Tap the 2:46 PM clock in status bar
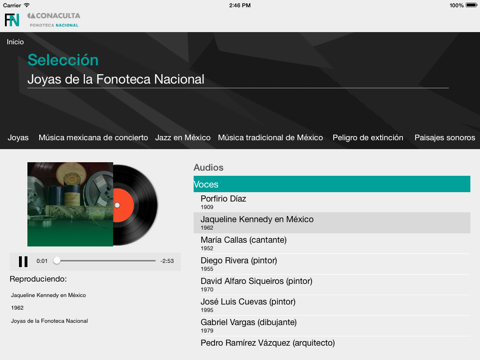Image resolution: width=480 pixels, height=360 pixels. (240, 5)
